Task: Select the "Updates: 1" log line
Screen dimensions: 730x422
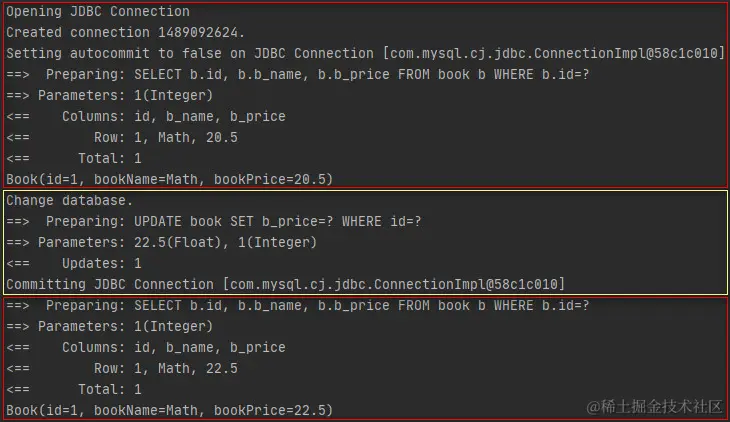Action: [101, 263]
